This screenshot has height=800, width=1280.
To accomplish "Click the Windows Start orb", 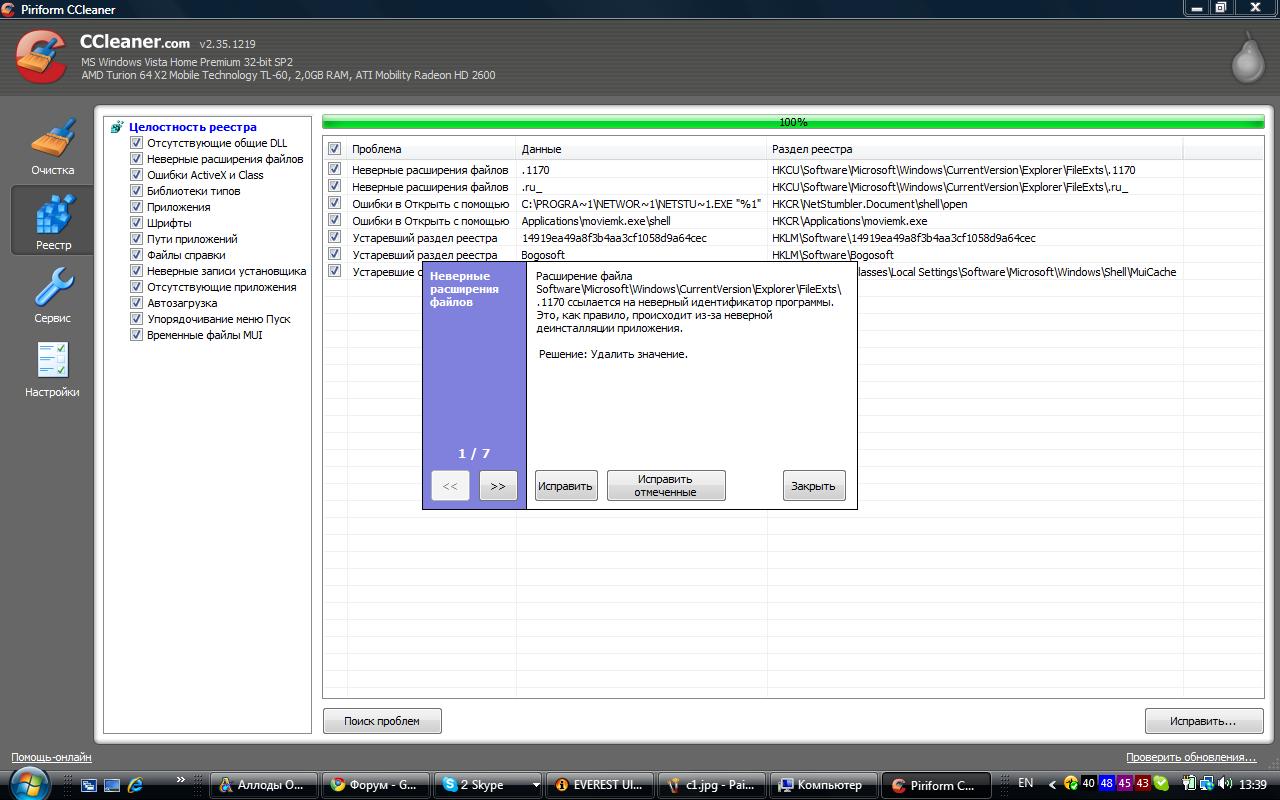I will click(x=29, y=784).
